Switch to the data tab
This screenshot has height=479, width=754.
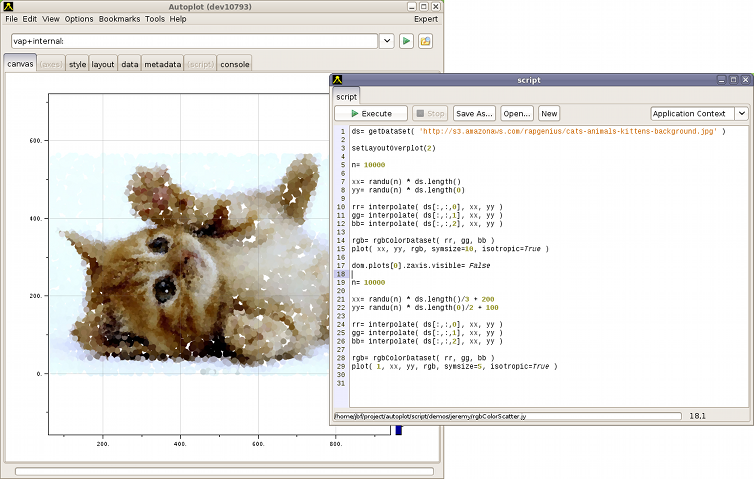point(129,64)
